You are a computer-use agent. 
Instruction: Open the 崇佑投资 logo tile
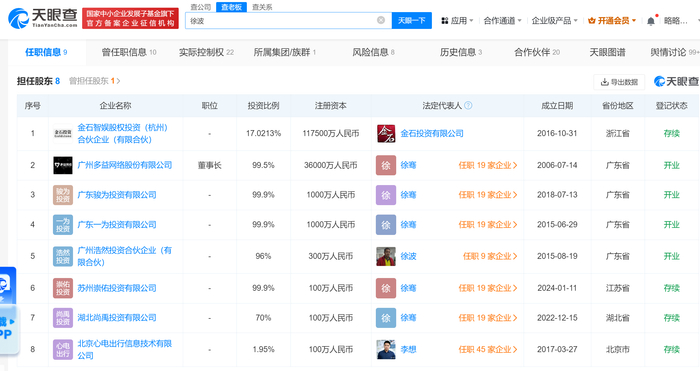click(x=63, y=288)
